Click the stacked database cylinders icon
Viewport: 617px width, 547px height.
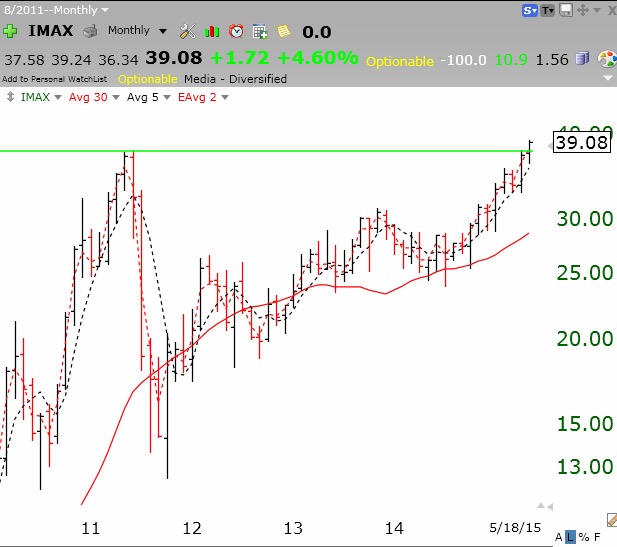582,58
